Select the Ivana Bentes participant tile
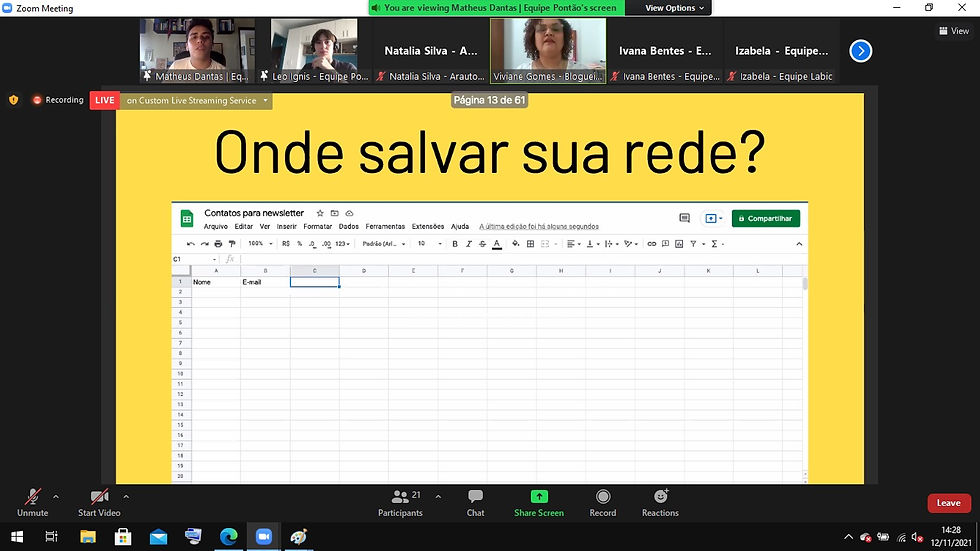This screenshot has width=980, height=551. tap(665, 51)
